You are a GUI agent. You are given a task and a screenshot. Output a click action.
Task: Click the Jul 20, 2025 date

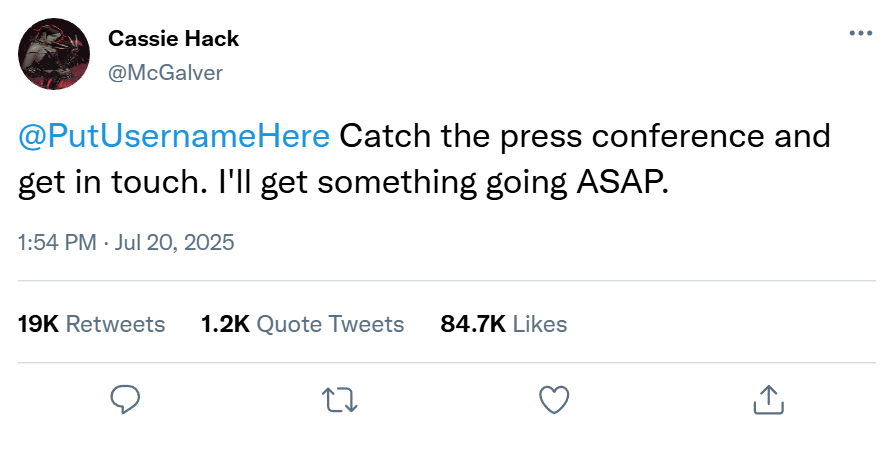[x=175, y=243]
